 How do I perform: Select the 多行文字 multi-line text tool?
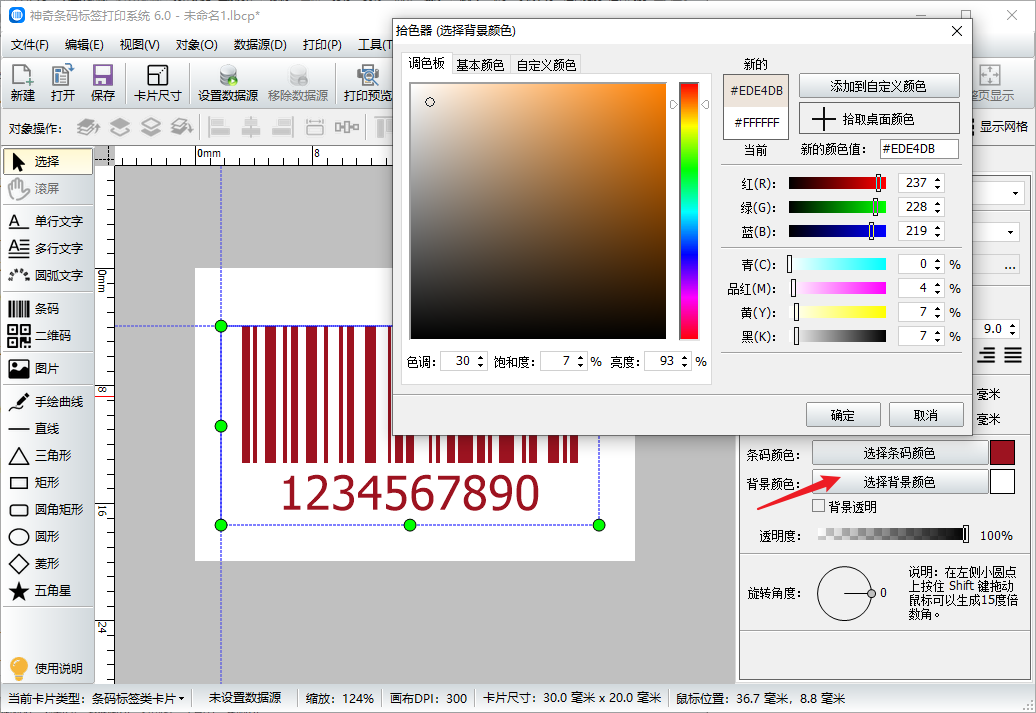[x=48, y=248]
